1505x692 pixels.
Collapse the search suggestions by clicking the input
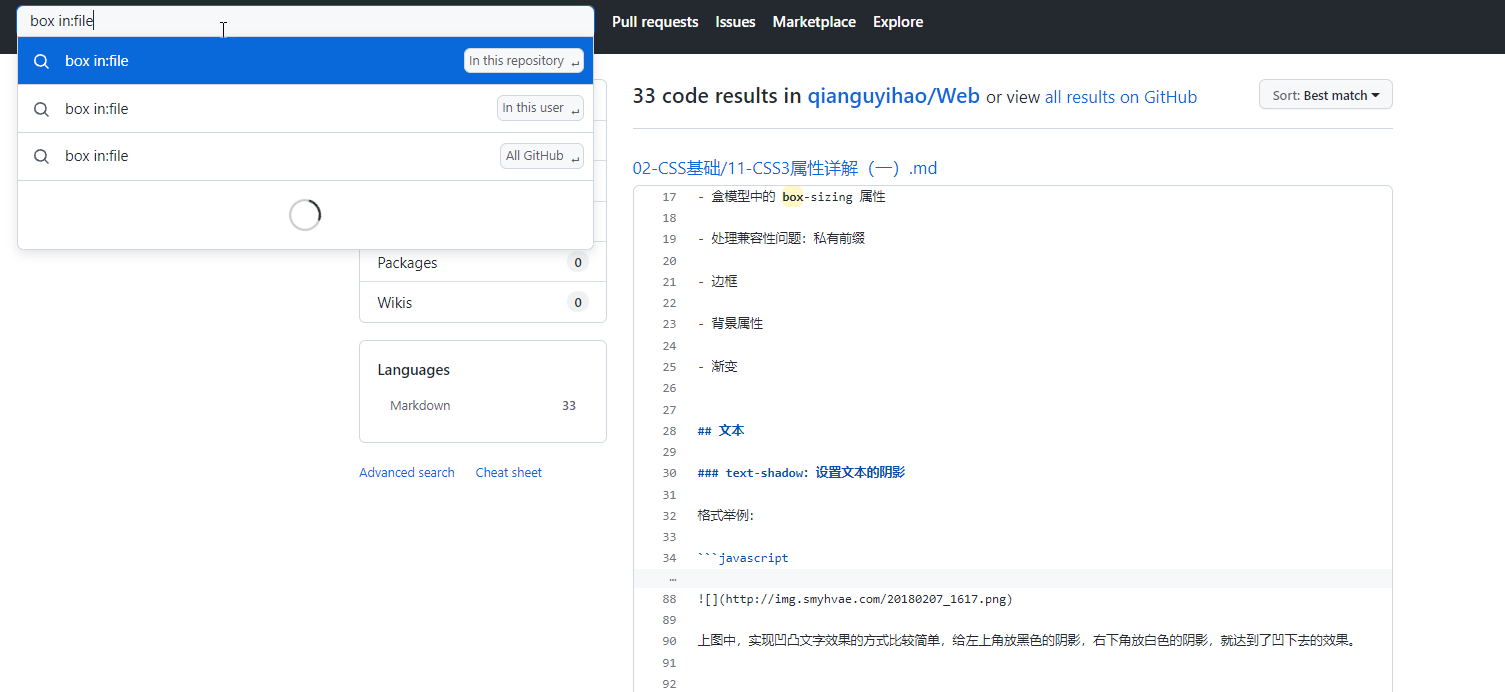click(x=300, y=20)
